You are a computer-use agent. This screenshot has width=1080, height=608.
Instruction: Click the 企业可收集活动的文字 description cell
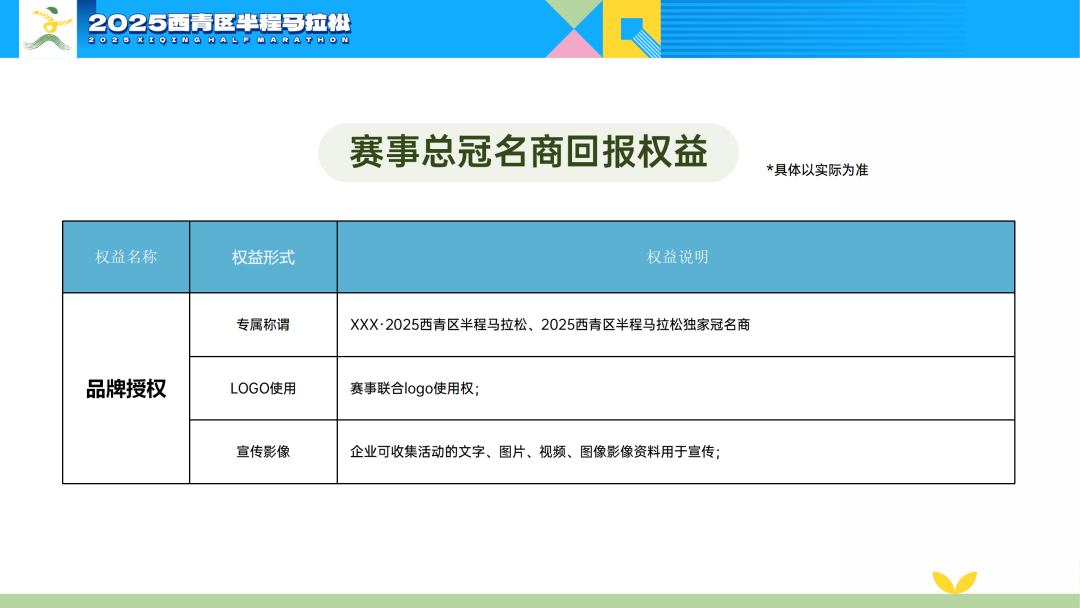pos(535,452)
